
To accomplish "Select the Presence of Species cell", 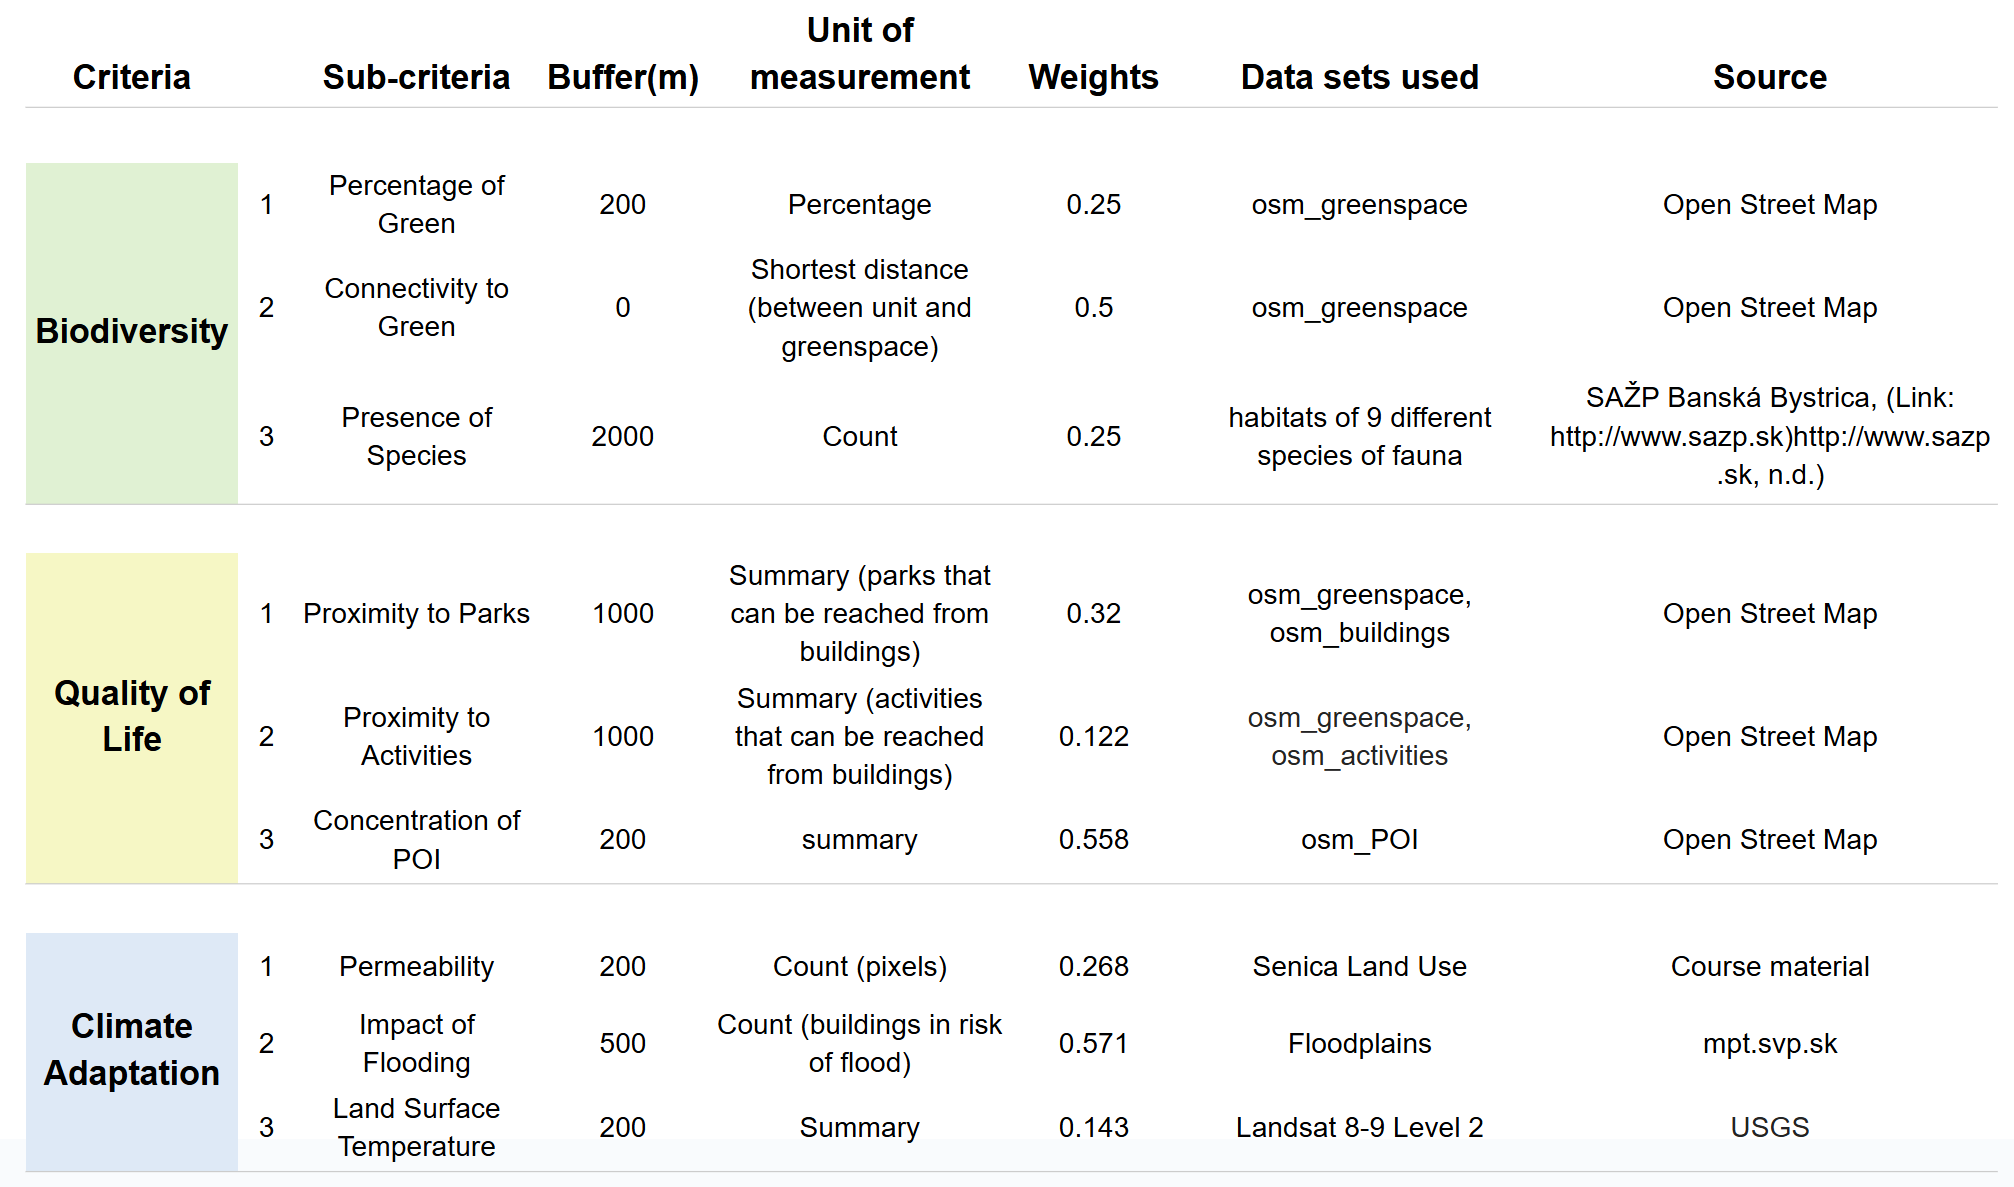I will 416,436.
